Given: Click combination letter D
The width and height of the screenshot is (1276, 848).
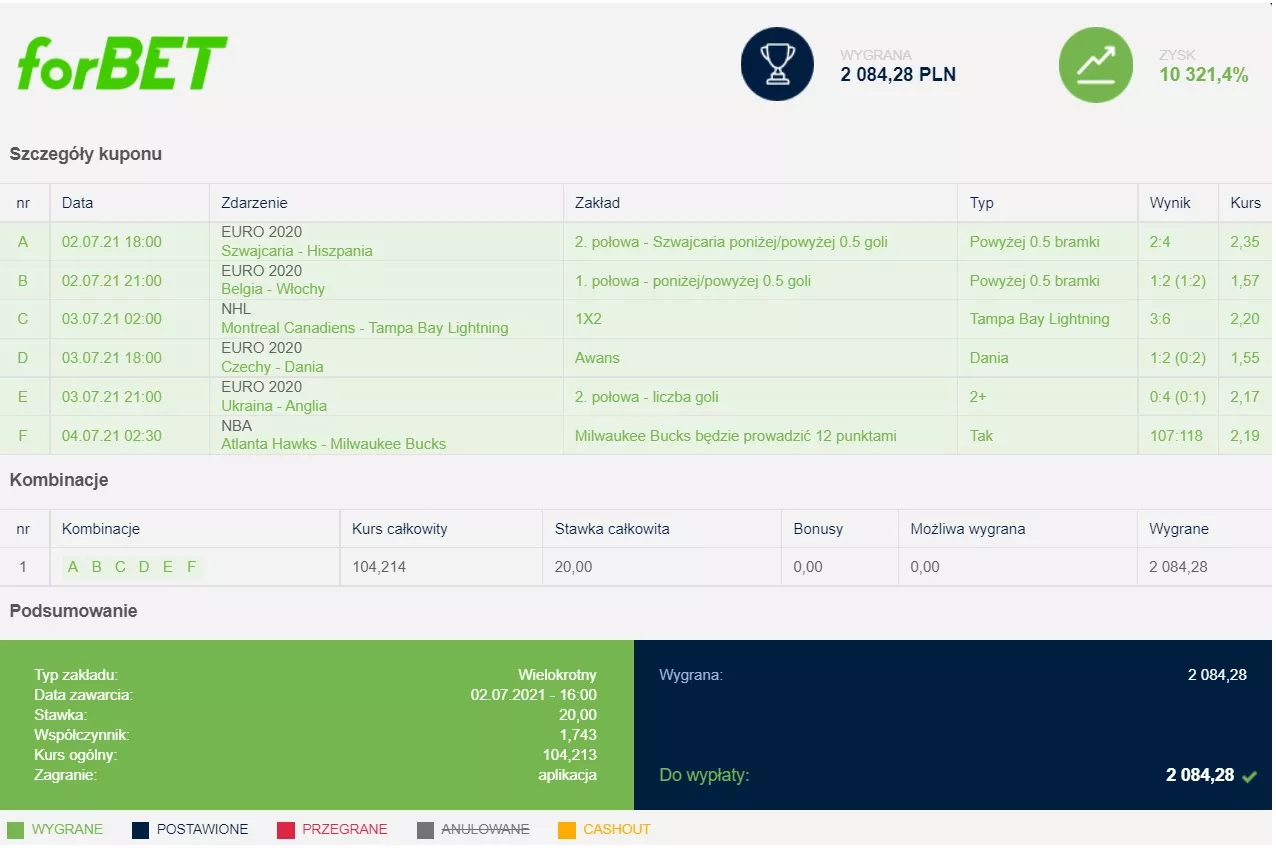Looking at the screenshot, I should [144, 567].
